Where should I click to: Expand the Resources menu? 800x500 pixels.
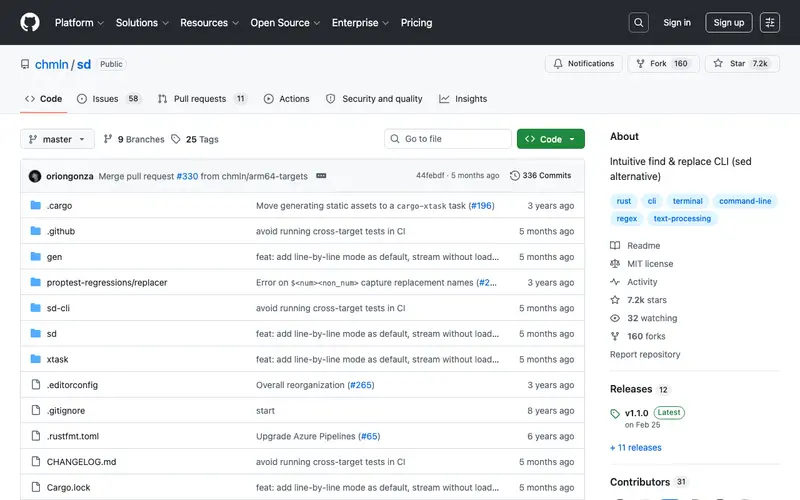209,23
